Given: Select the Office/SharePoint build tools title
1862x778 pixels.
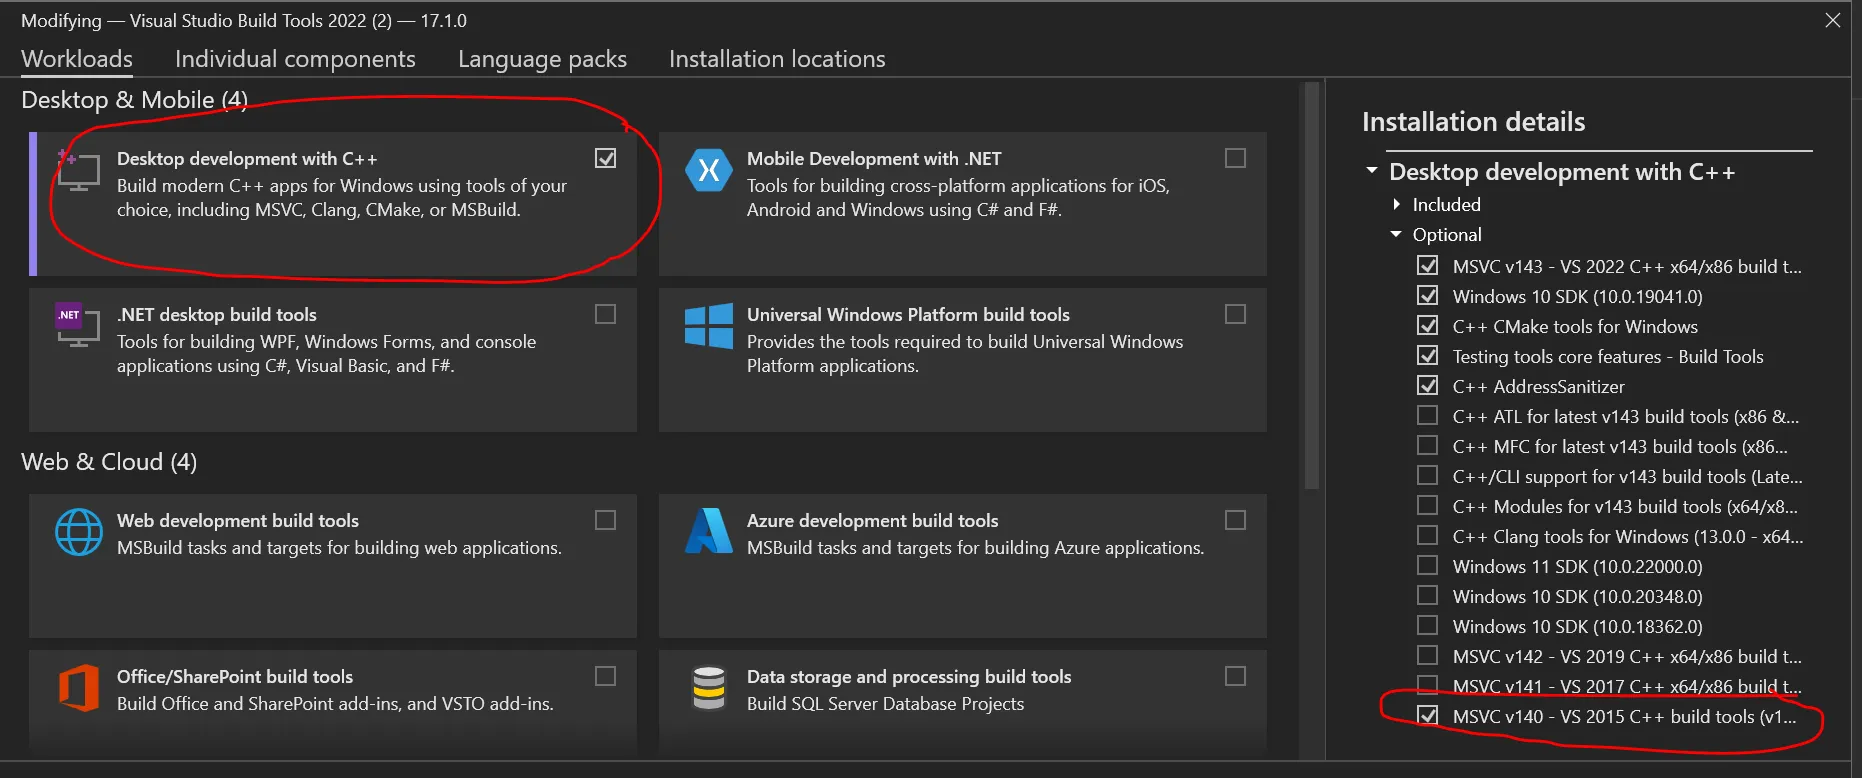Looking at the screenshot, I should coord(235,676).
